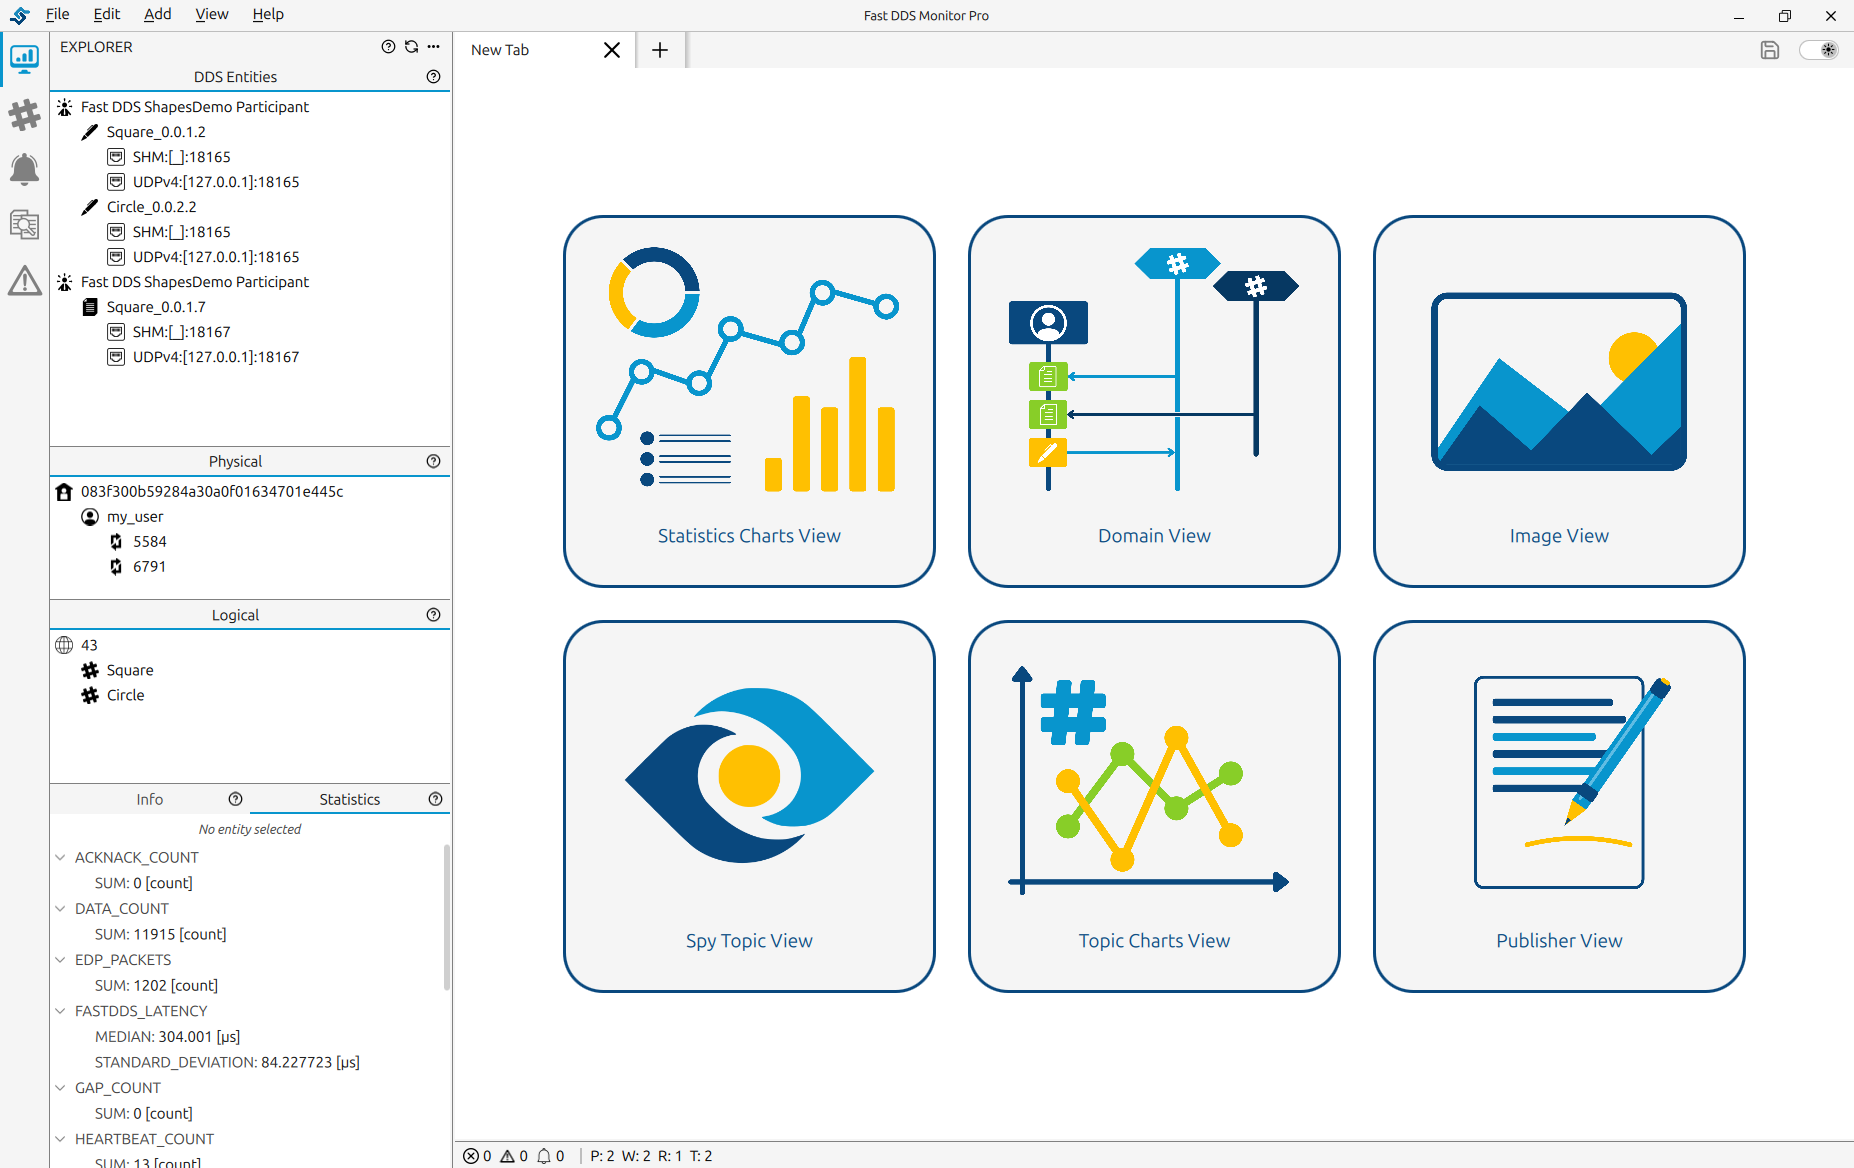1854x1168 pixels.
Task: Click the MEDIAN: 304.001 latency value
Action: coord(168,1037)
